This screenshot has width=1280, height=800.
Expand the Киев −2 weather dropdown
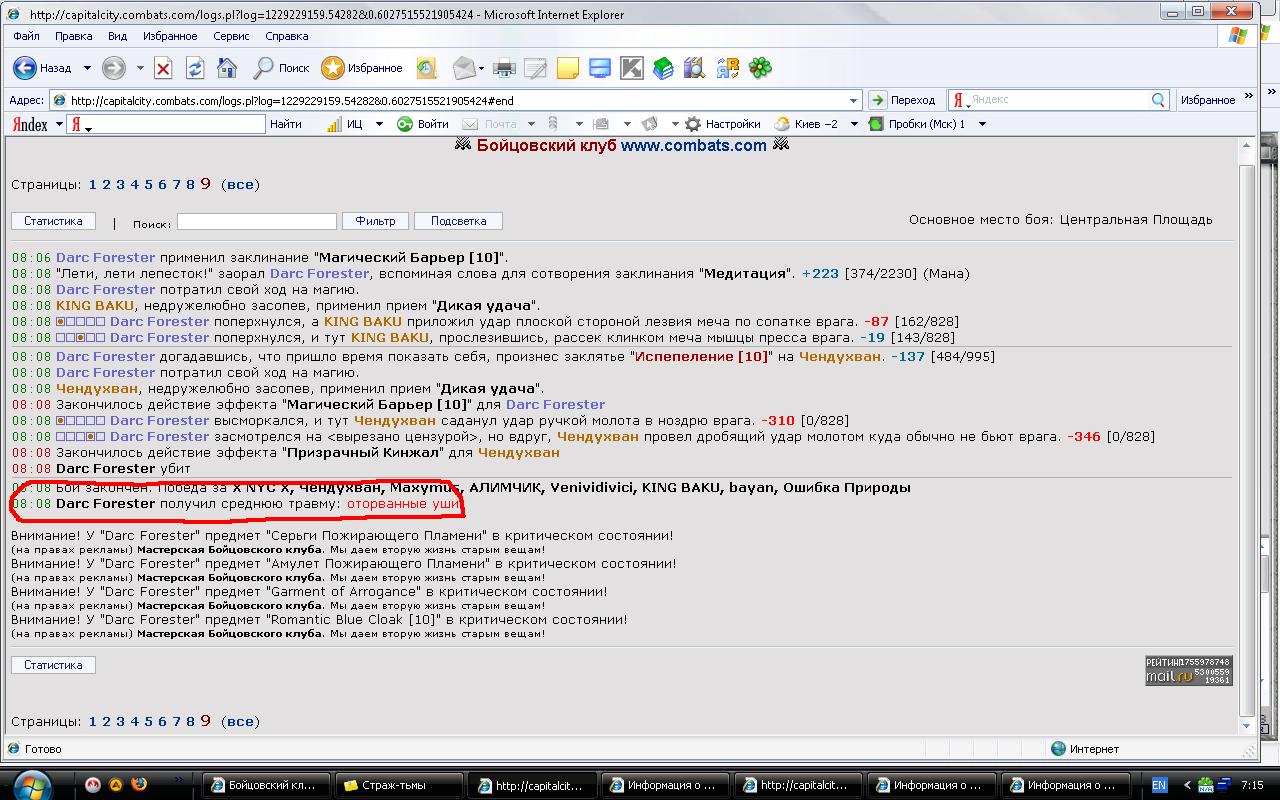(x=853, y=124)
